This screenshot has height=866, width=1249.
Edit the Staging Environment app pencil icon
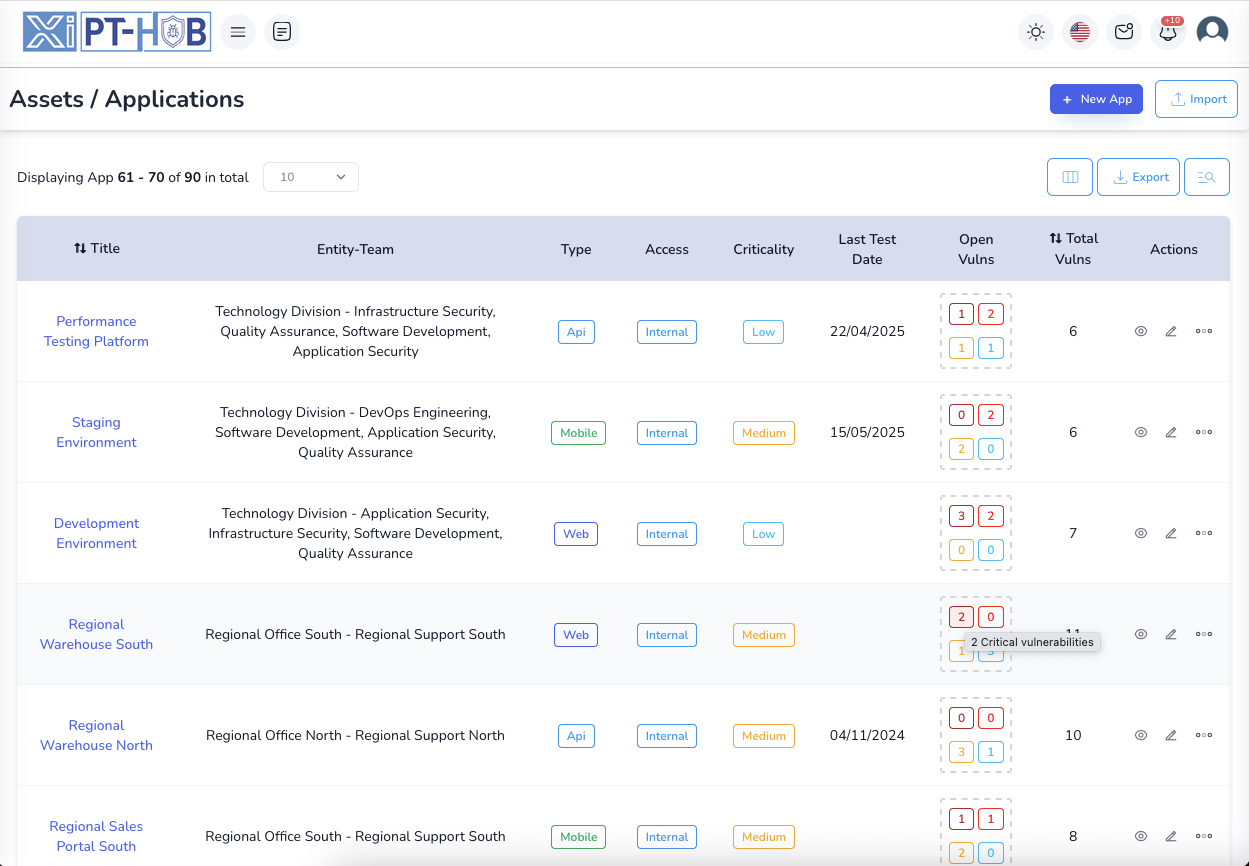point(1171,432)
